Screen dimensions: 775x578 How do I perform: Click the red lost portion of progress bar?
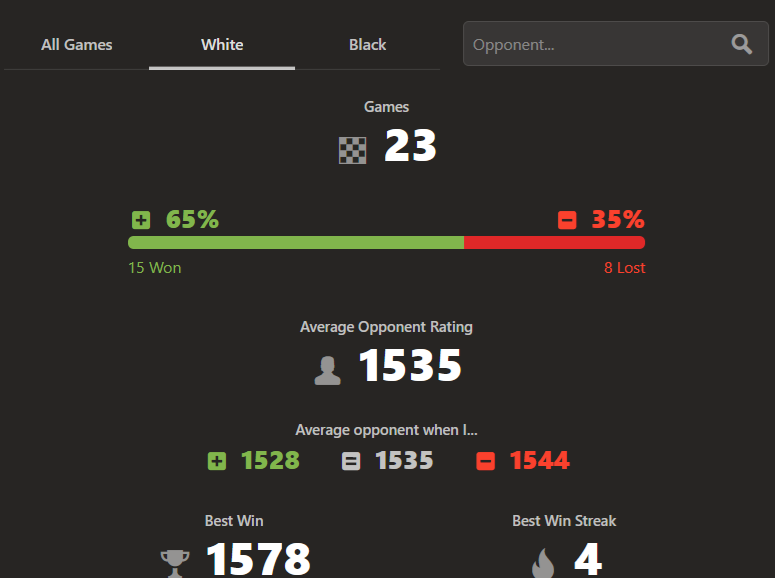(555, 242)
